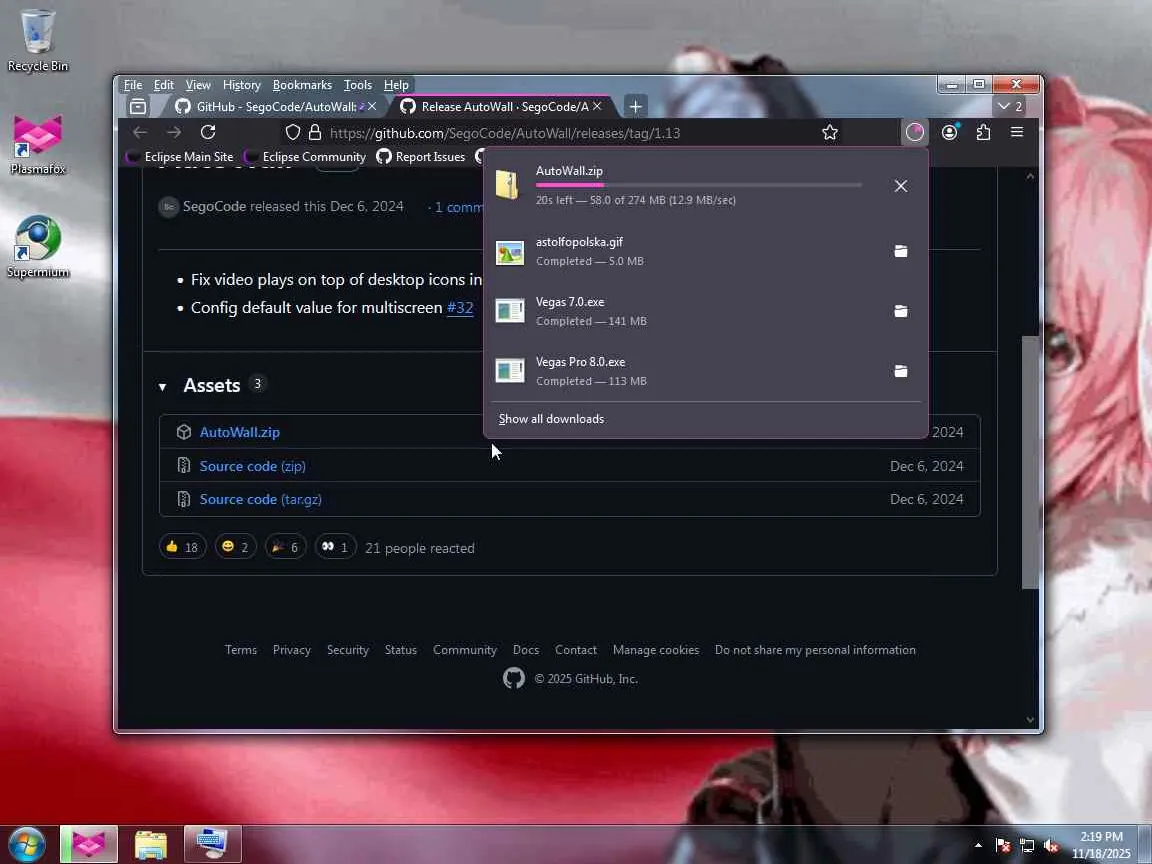Click Show all downloads
The width and height of the screenshot is (1152, 864).
[x=551, y=419]
